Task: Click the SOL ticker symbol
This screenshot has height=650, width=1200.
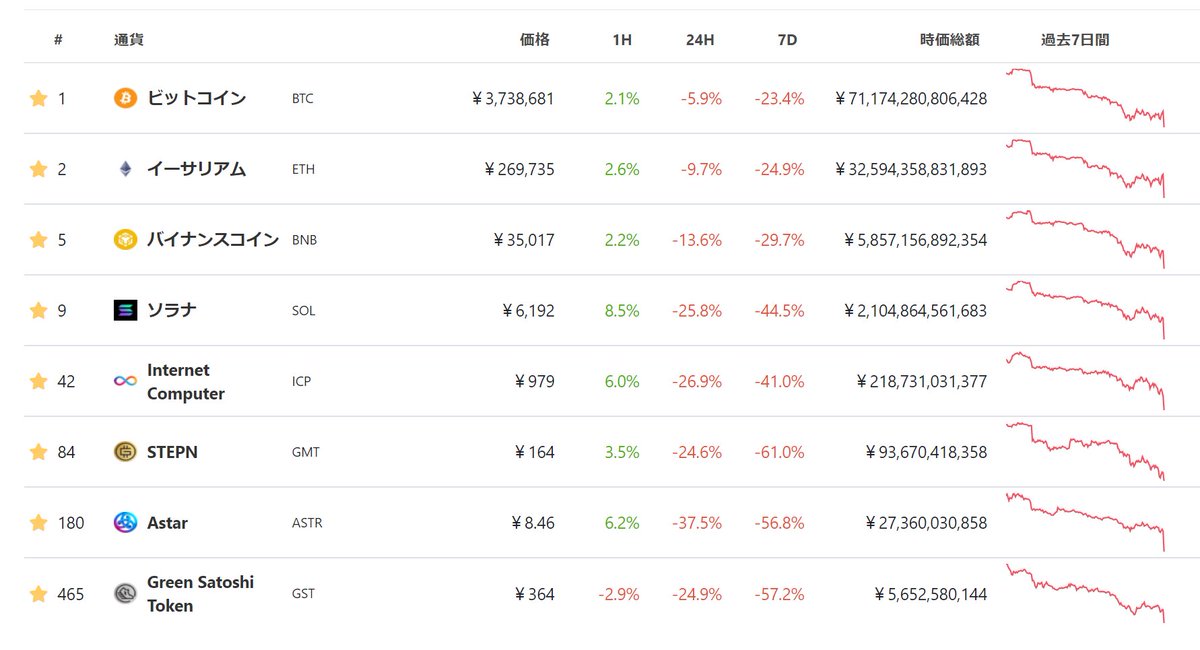Action: [303, 311]
